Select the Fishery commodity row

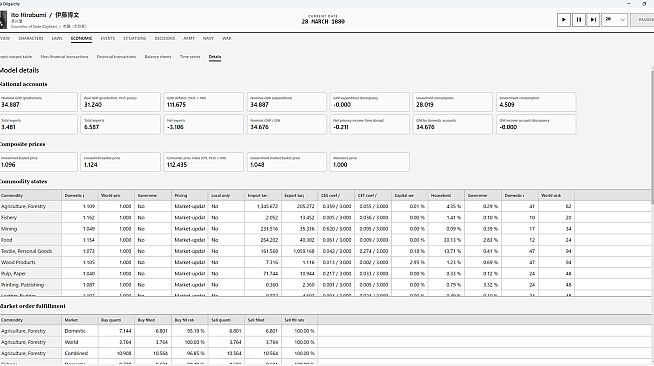pos(325,218)
